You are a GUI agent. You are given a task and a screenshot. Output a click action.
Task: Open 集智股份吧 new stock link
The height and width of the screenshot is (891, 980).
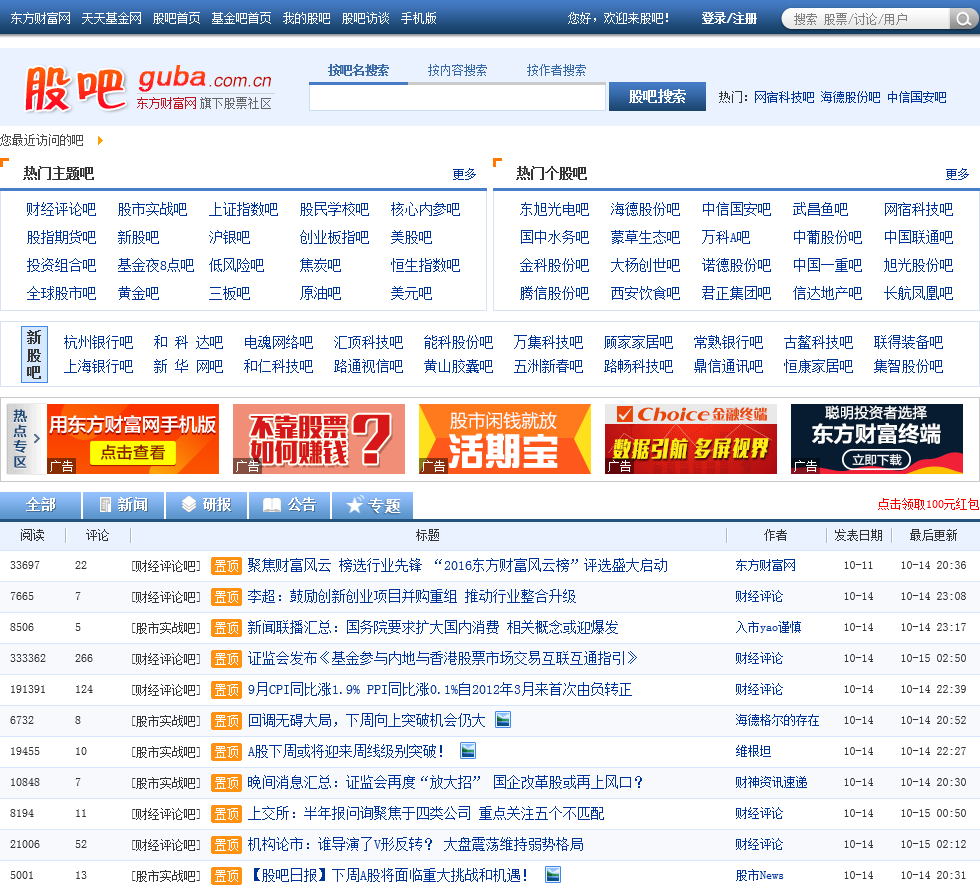(x=908, y=366)
